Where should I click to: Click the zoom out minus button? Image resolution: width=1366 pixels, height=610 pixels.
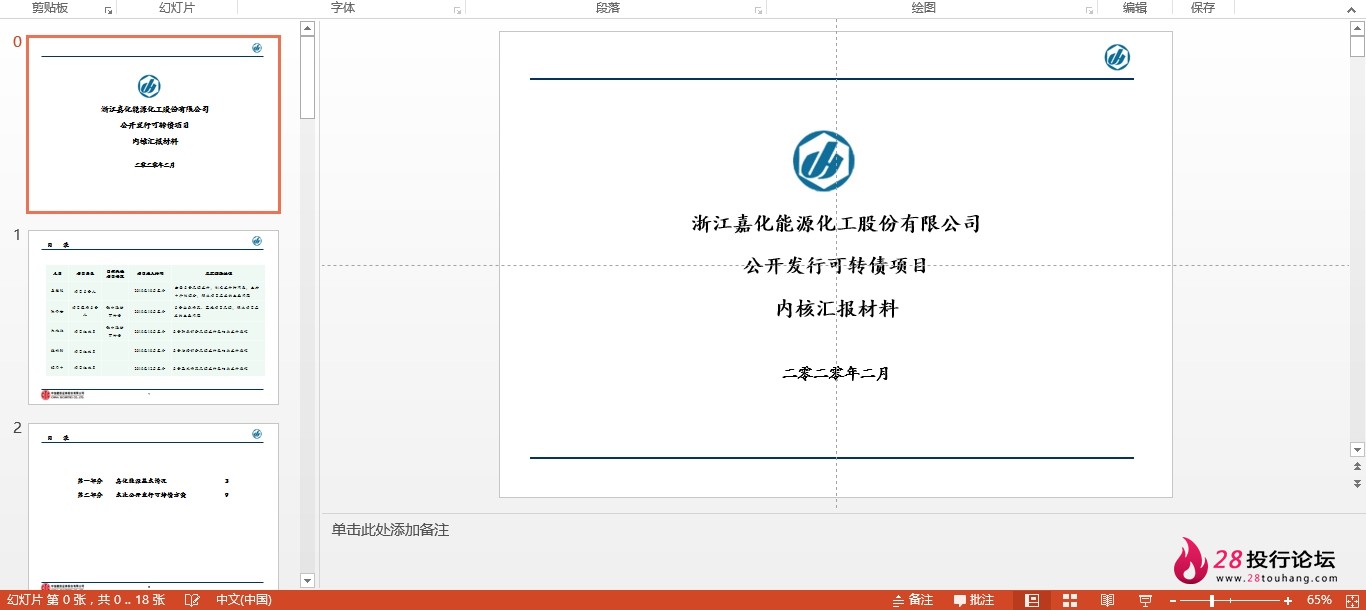1173,600
